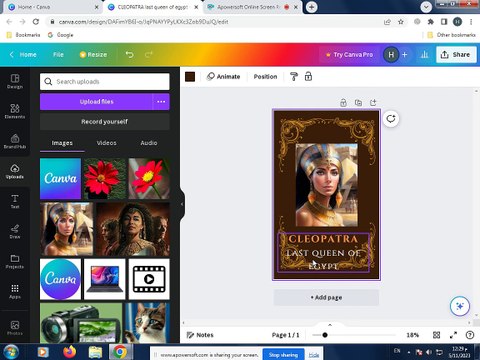Open the Animate option
The image size is (480, 360).
pyautogui.click(x=224, y=77)
